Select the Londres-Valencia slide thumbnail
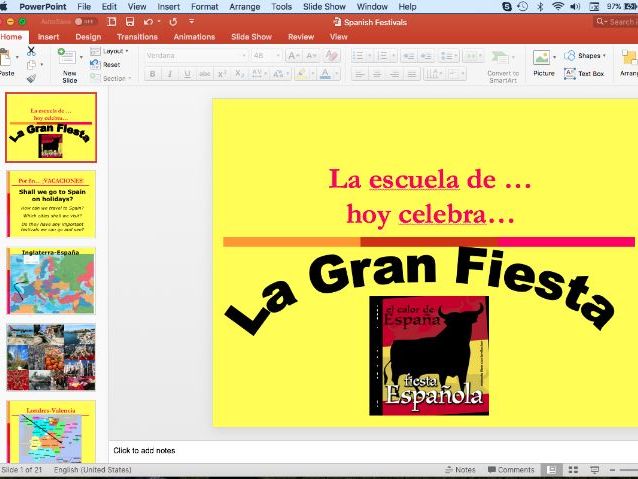Viewport: 638px width, 479px height. (51, 431)
